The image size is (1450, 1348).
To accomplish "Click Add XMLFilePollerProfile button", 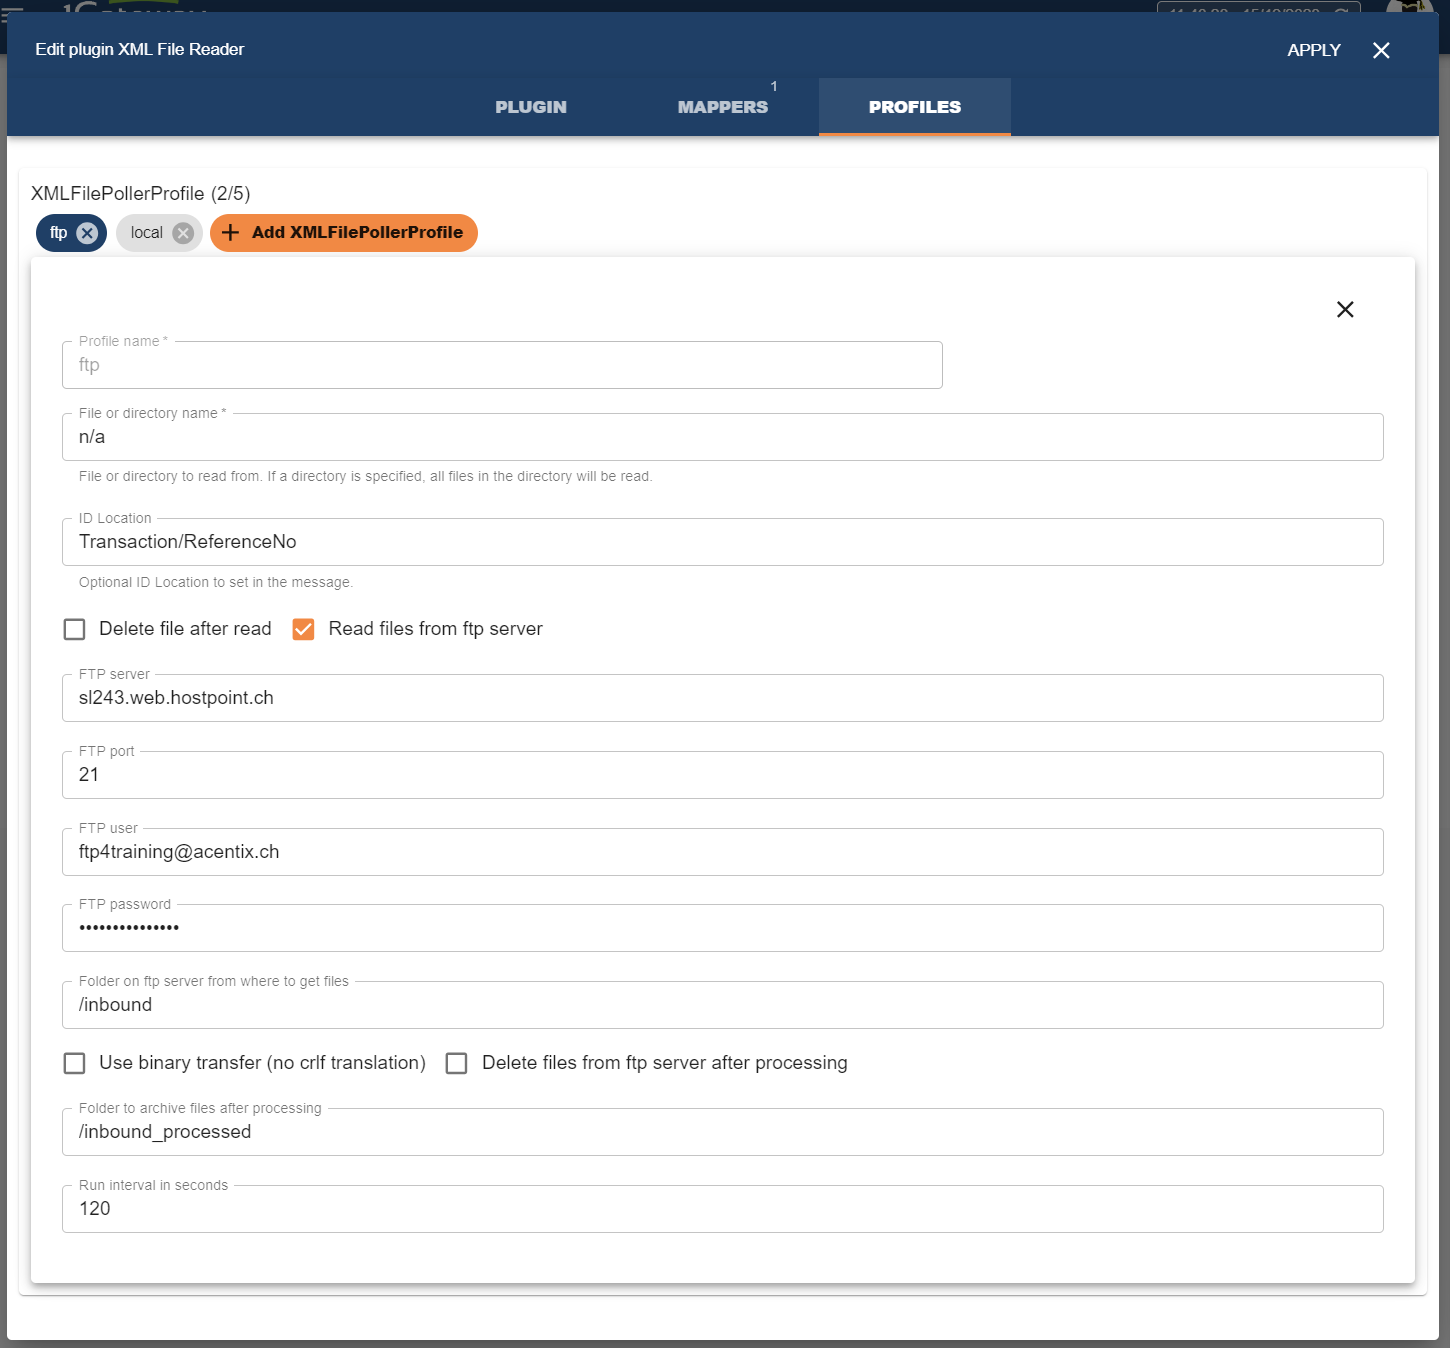I will click(x=344, y=233).
